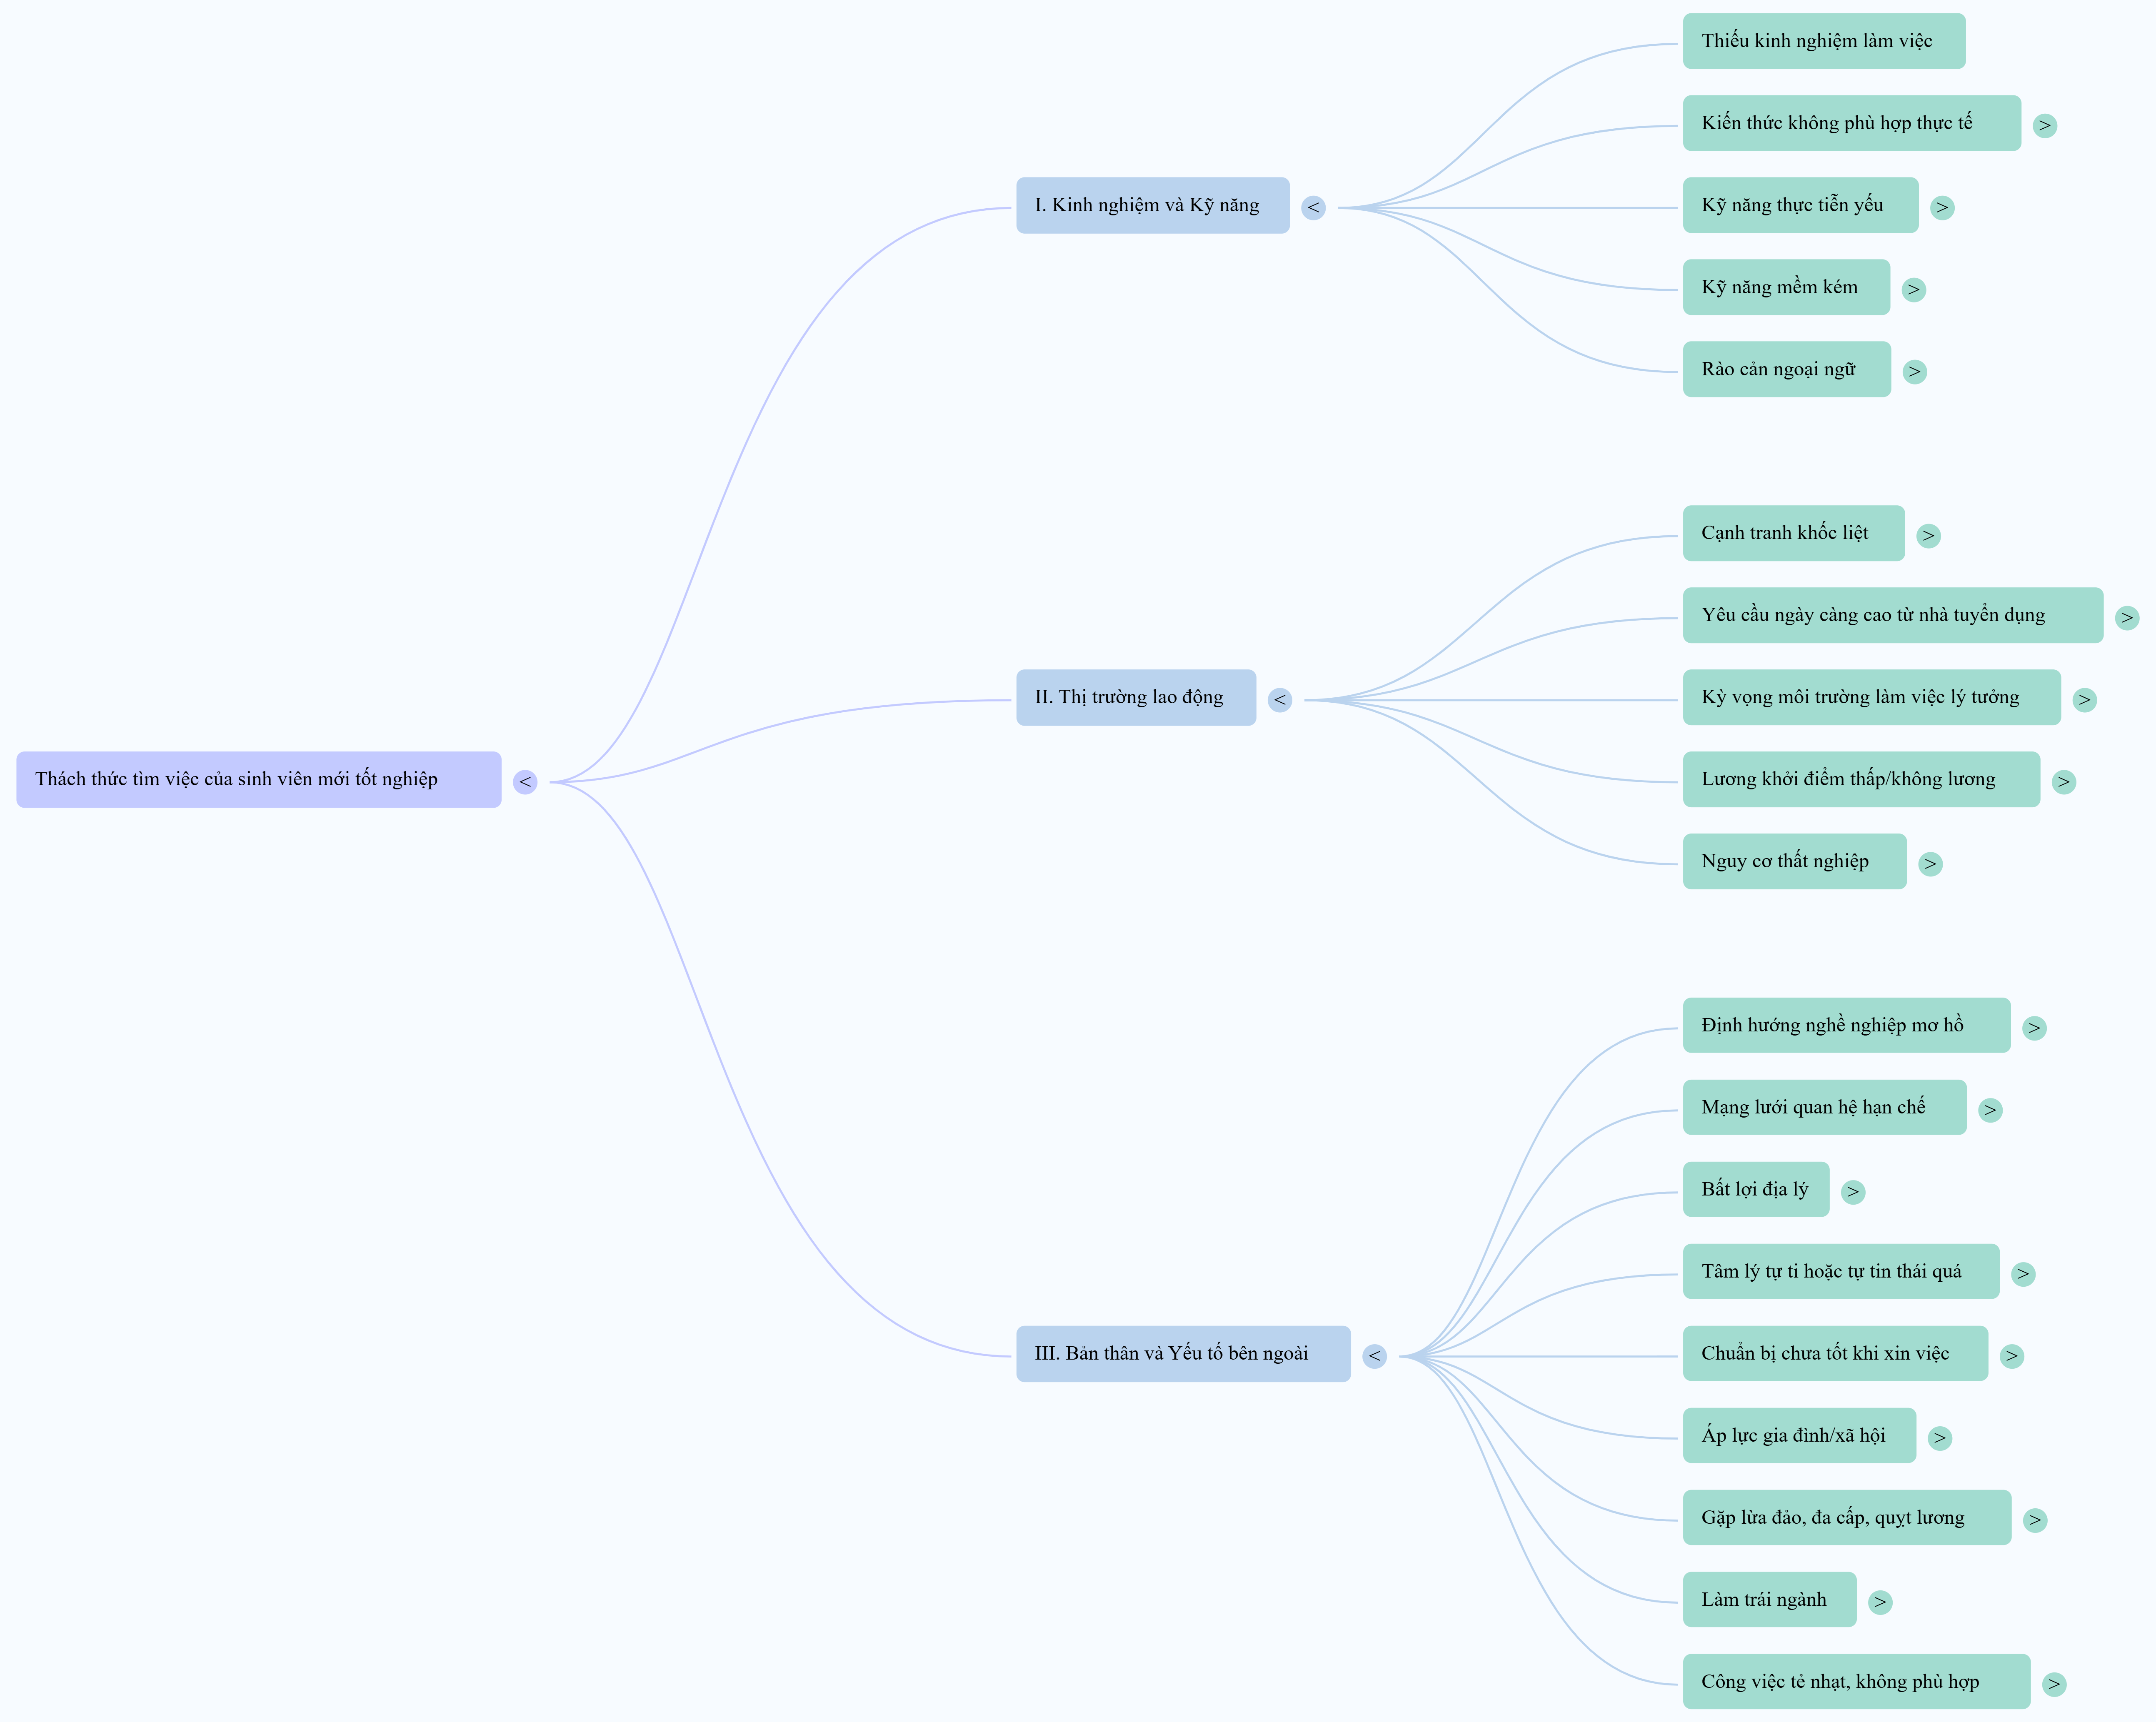Image resolution: width=2156 pixels, height=1722 pixels.
Task: Collapse the 'II. Thị trường lao động' branch
Action: pos(1280,700)
